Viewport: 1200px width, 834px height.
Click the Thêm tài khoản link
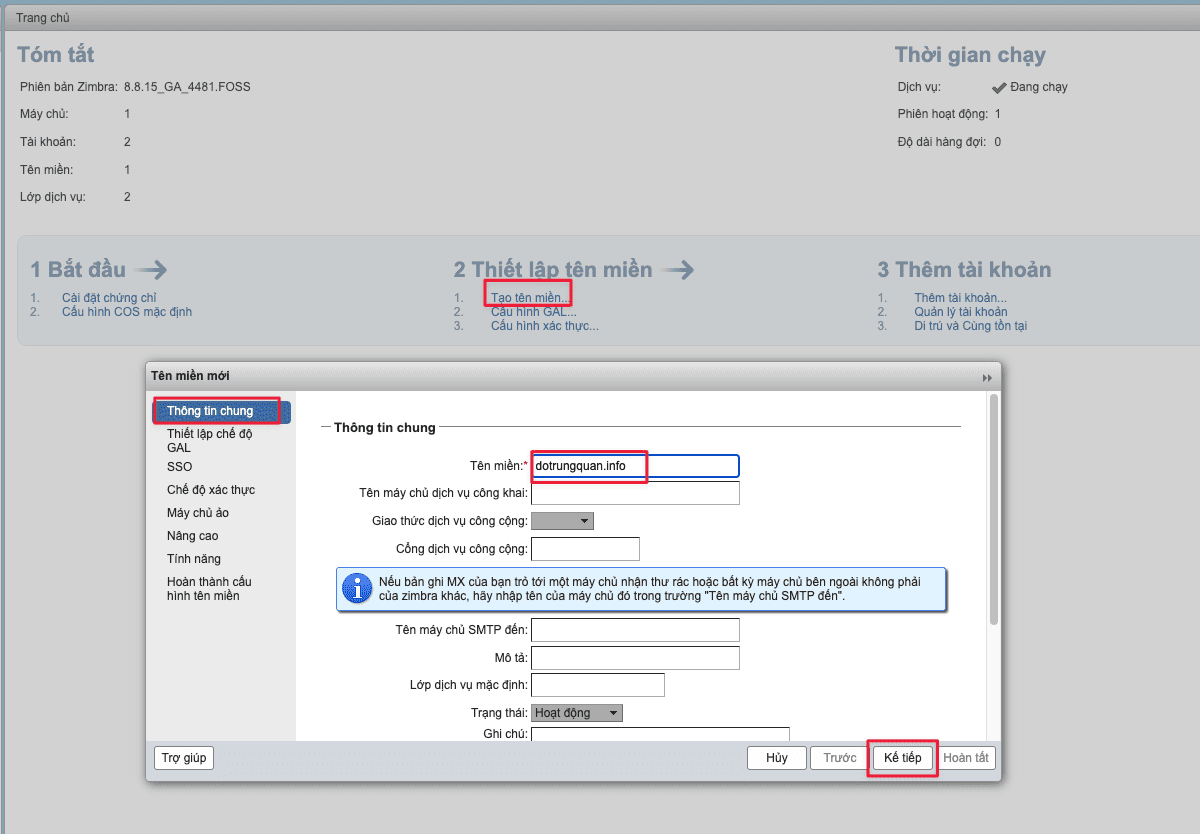coord(960,298)
